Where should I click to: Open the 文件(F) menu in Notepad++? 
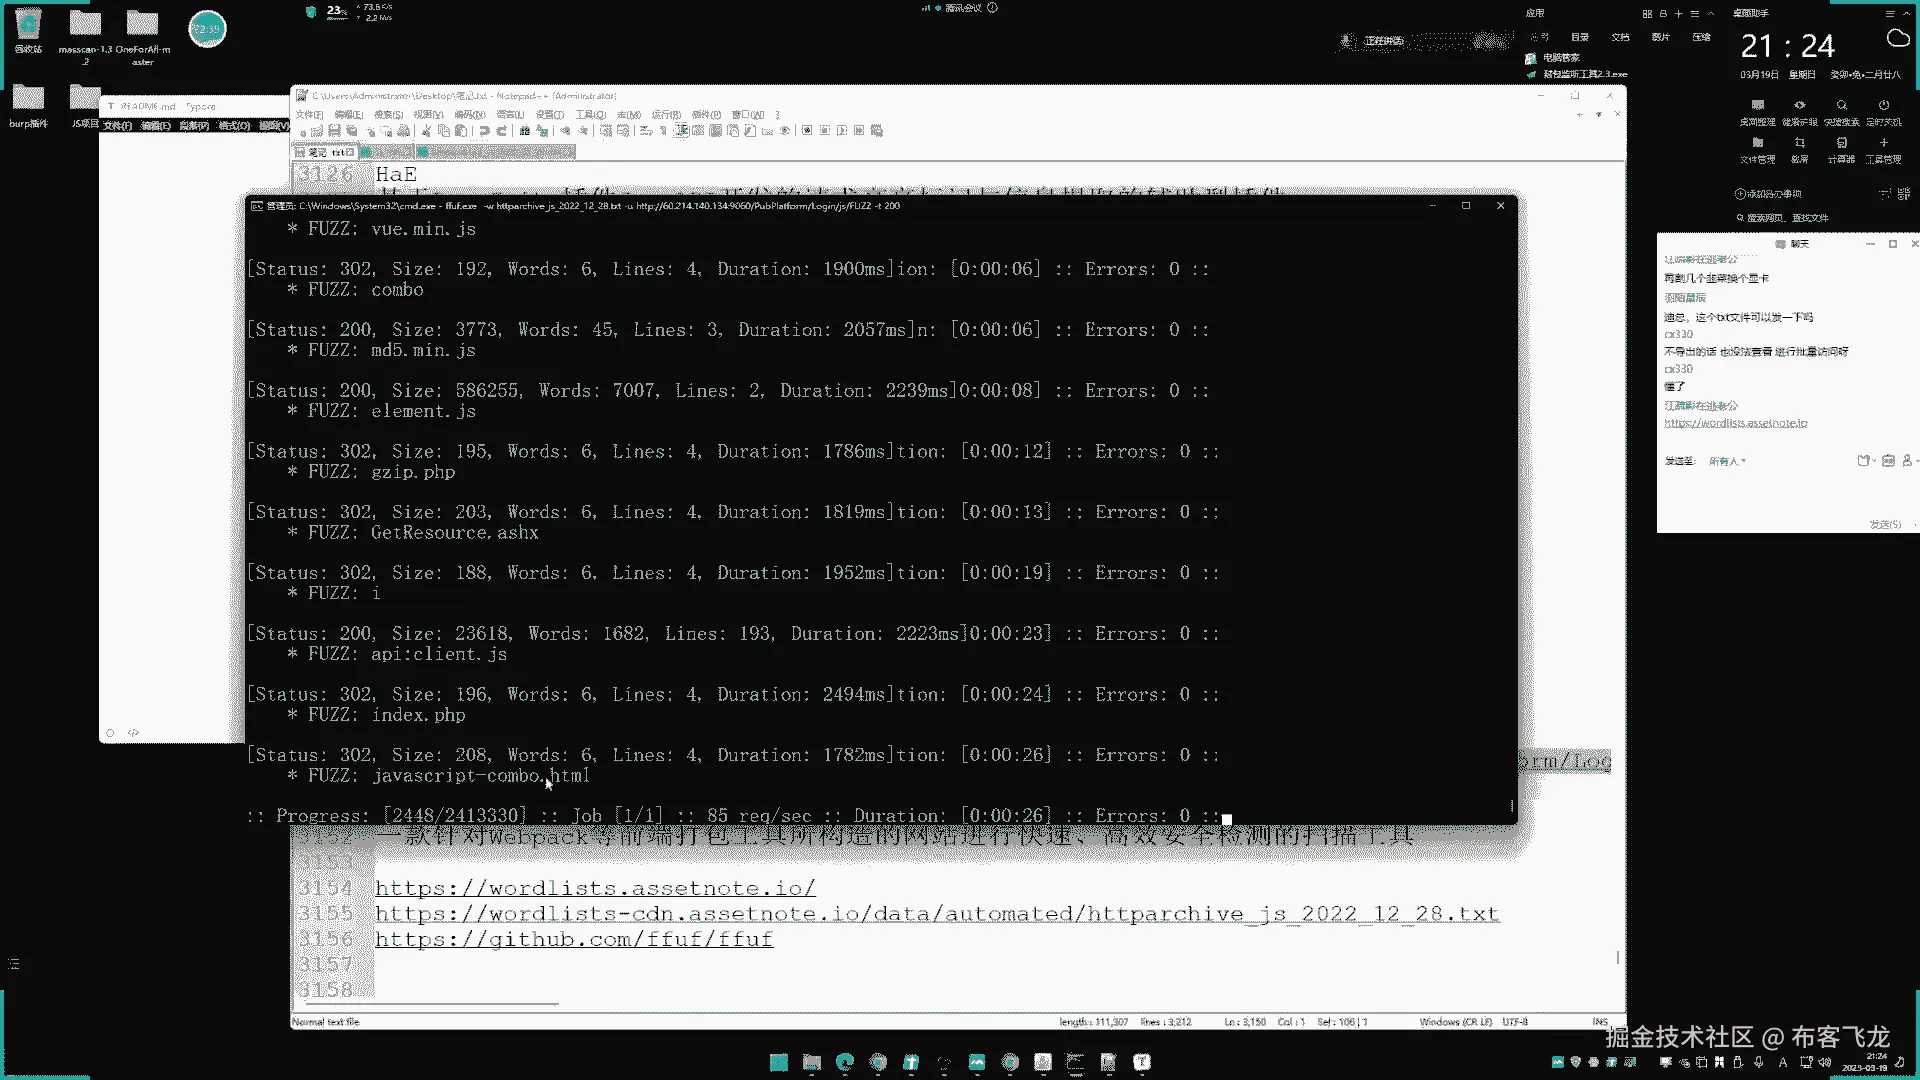309,115
